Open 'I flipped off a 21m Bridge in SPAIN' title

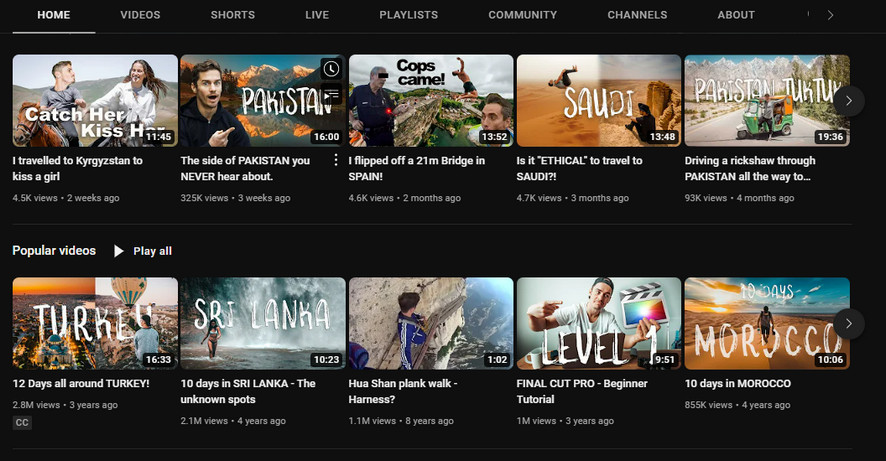(416, 168)
